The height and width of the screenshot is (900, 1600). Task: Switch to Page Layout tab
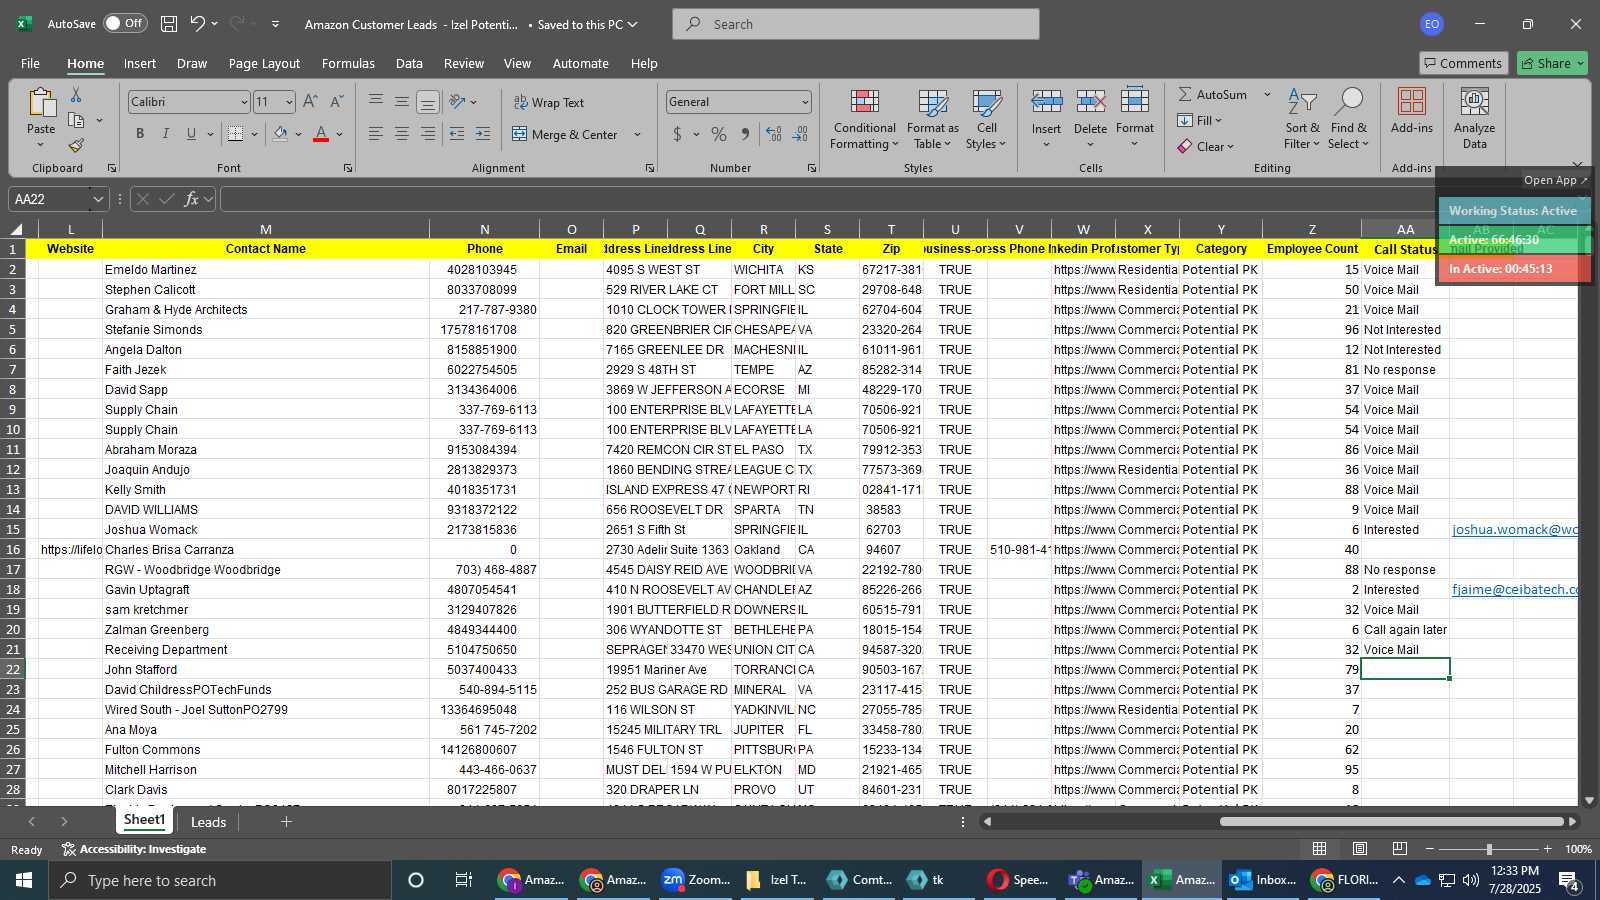pos(264,63)
